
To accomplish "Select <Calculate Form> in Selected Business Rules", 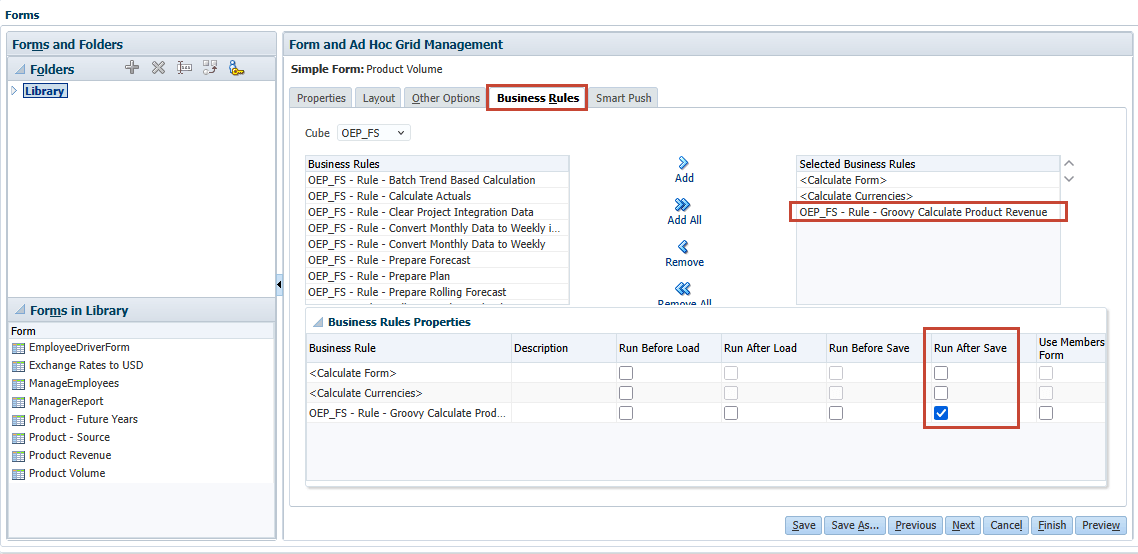I will tap(928, 180).
